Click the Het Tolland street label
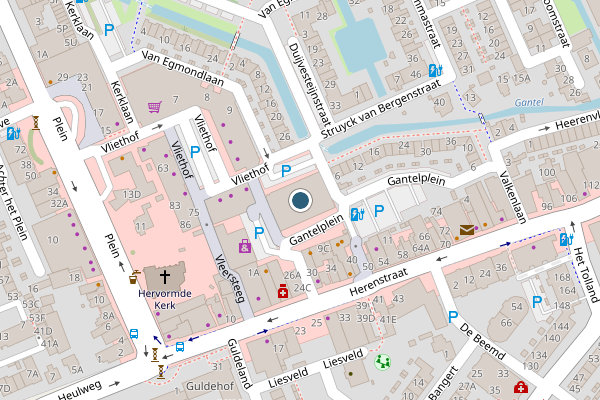 586,275
